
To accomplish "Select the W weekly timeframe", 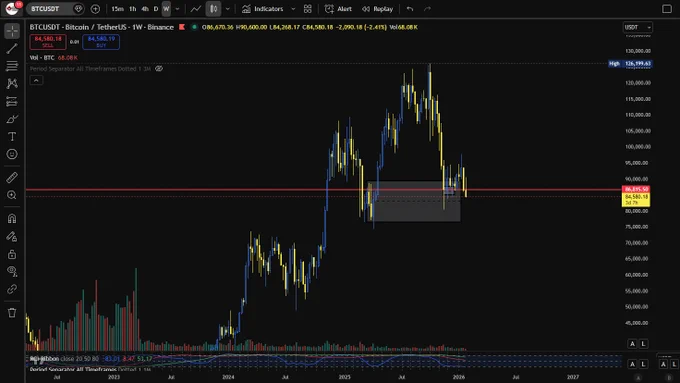I will click(166, 9).
